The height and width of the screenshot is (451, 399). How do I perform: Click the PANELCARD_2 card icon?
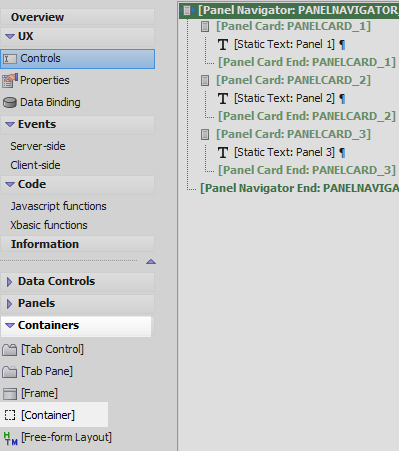pyautogui.click(x=205, y=80)
